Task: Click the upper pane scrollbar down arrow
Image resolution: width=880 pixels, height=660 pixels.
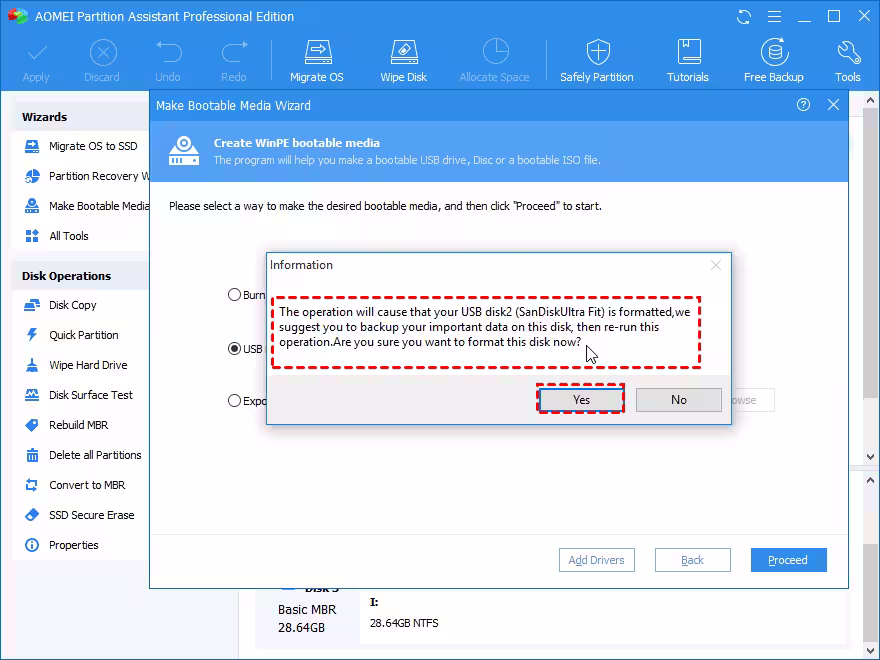Action: point(870,457)
